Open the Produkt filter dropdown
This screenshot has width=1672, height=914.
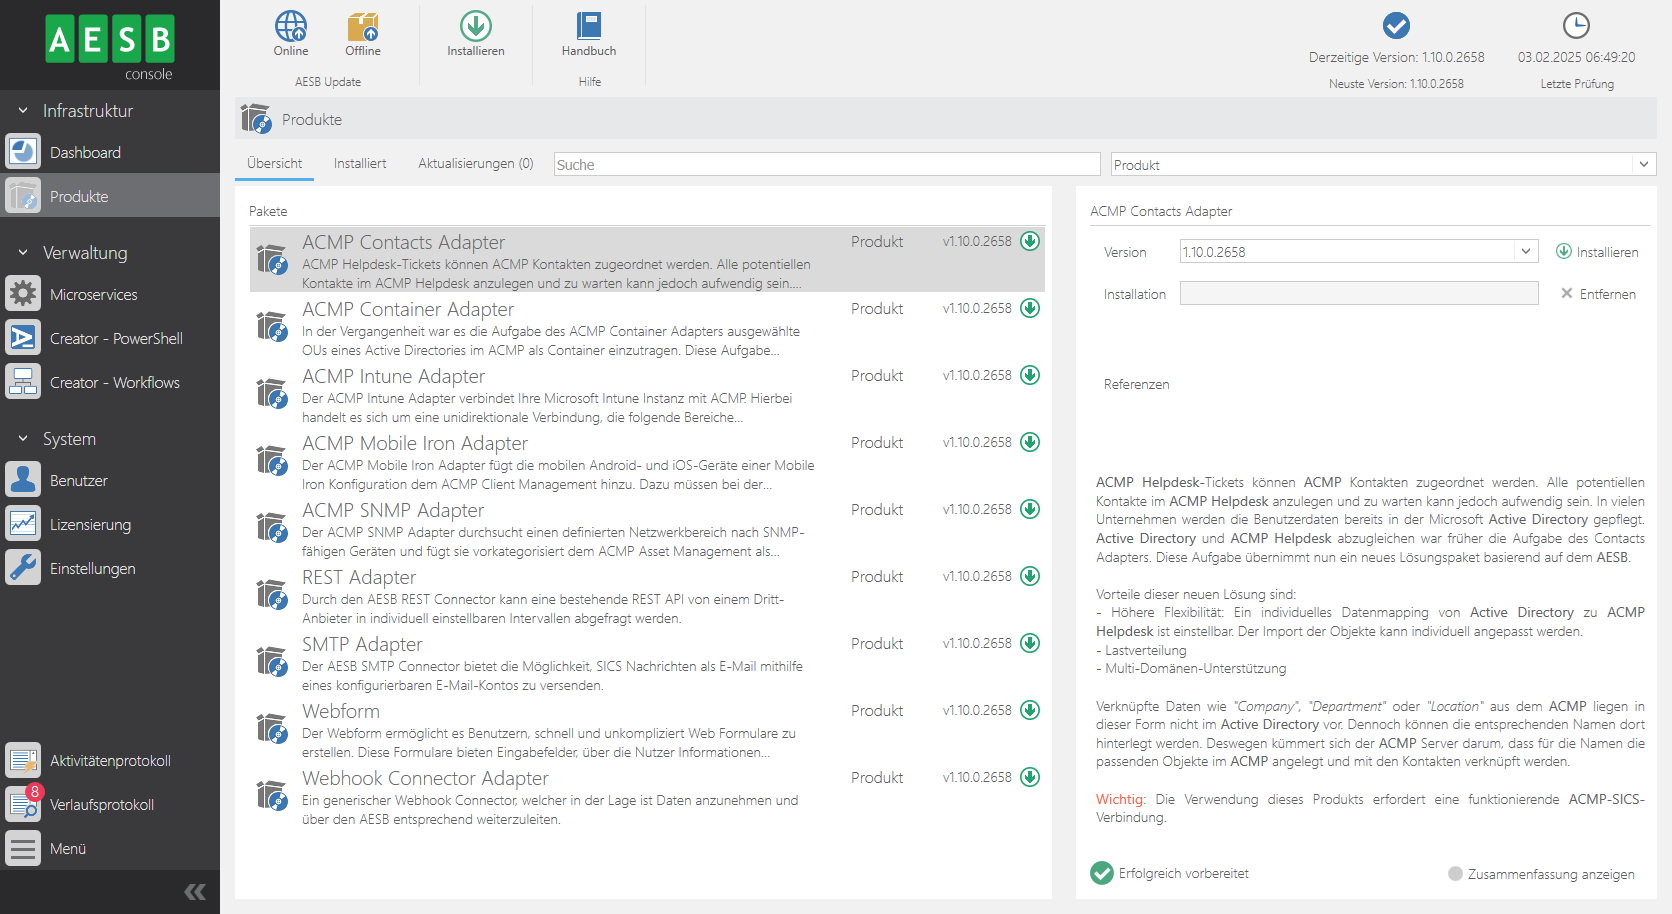point(1643,165)
